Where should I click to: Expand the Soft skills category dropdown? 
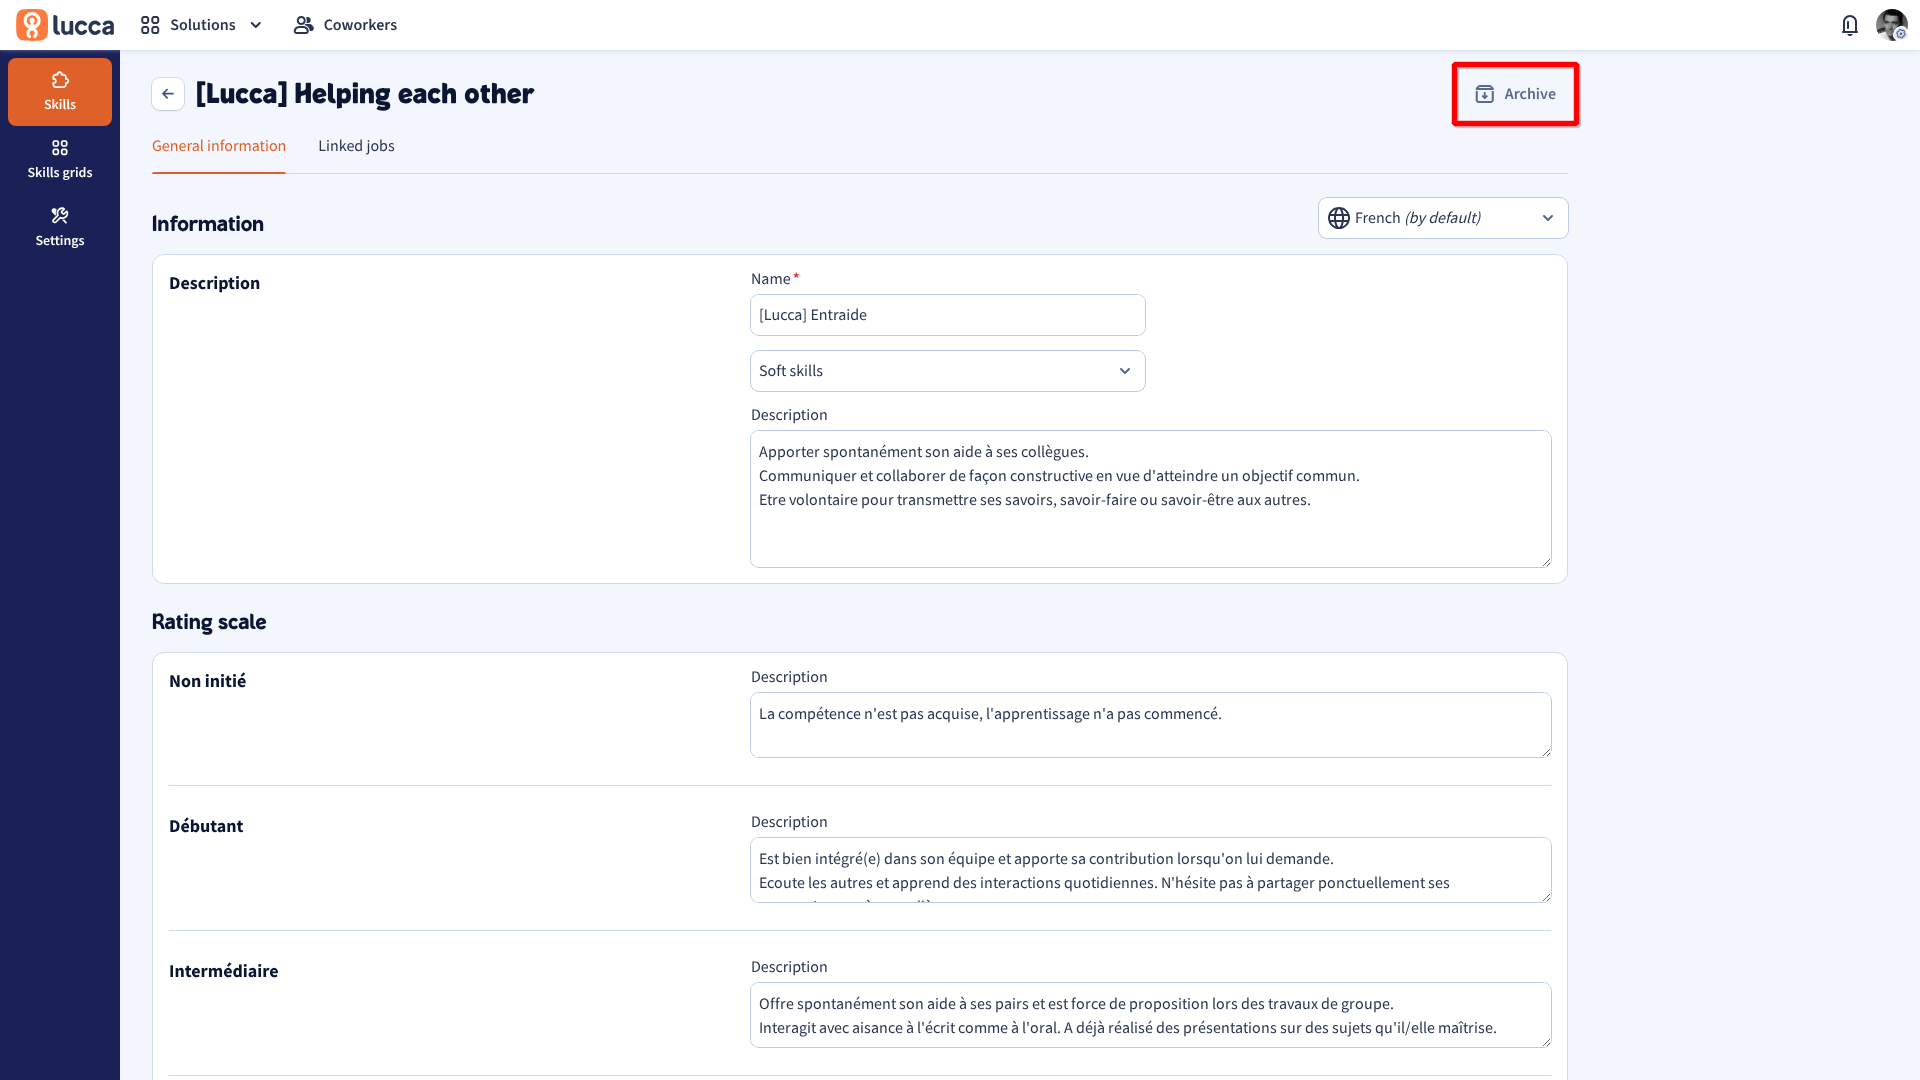[947, 371]
